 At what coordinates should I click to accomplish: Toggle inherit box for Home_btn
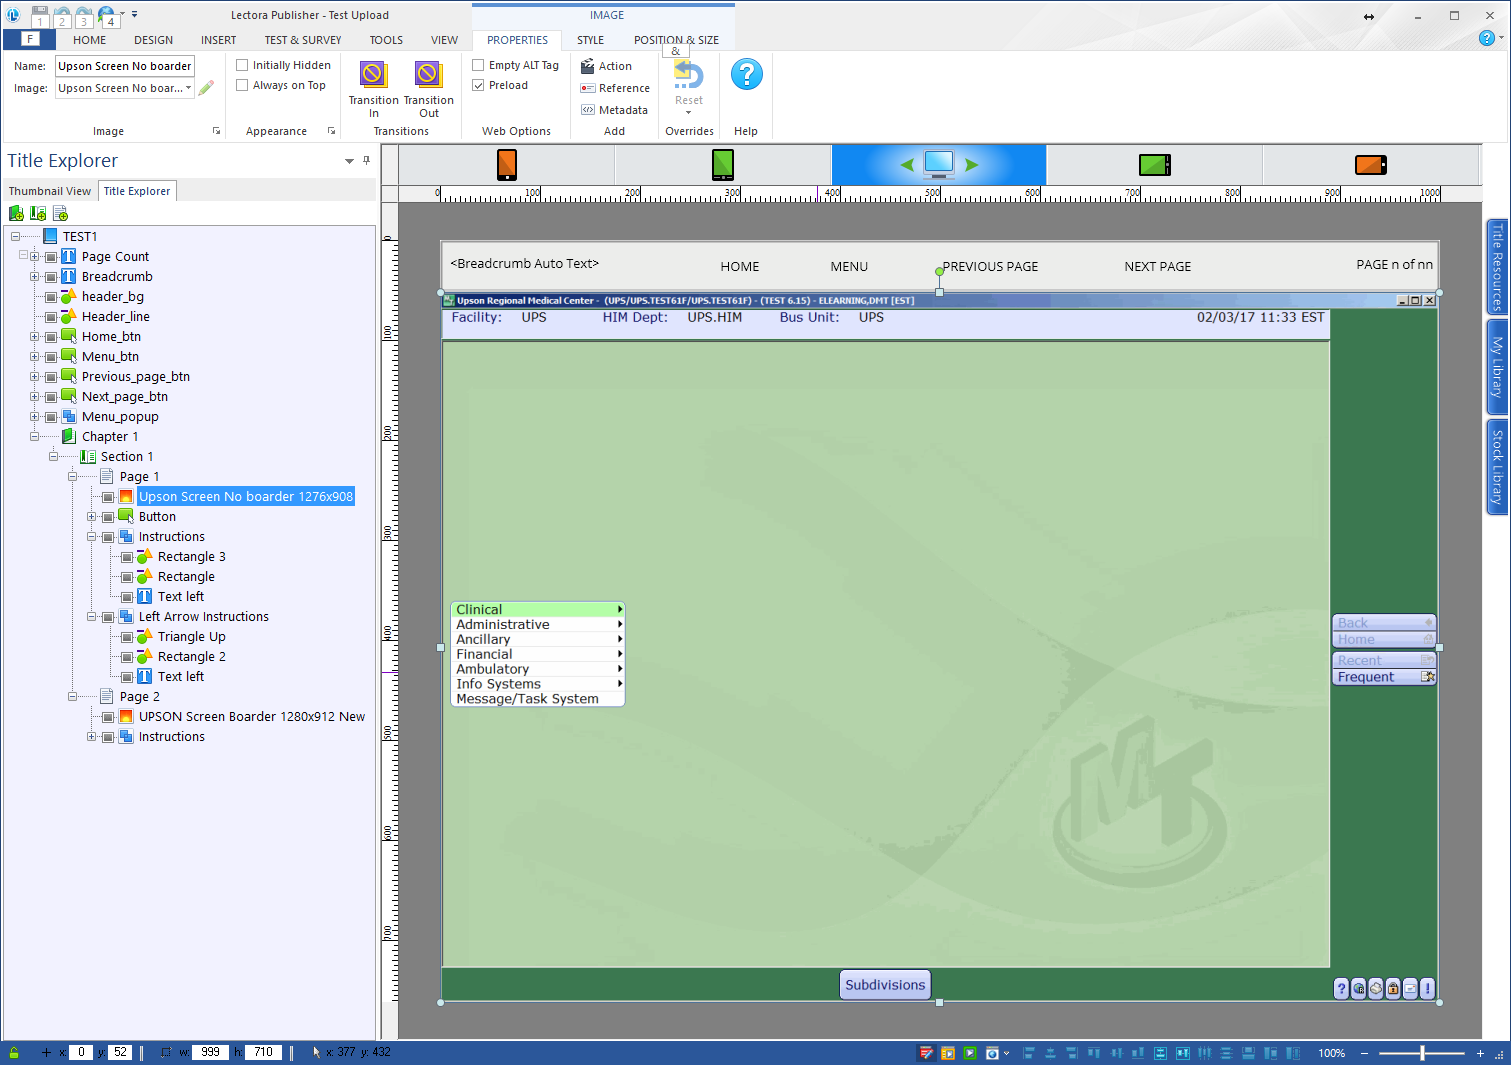pyautogui.click(x=51, y=337)
